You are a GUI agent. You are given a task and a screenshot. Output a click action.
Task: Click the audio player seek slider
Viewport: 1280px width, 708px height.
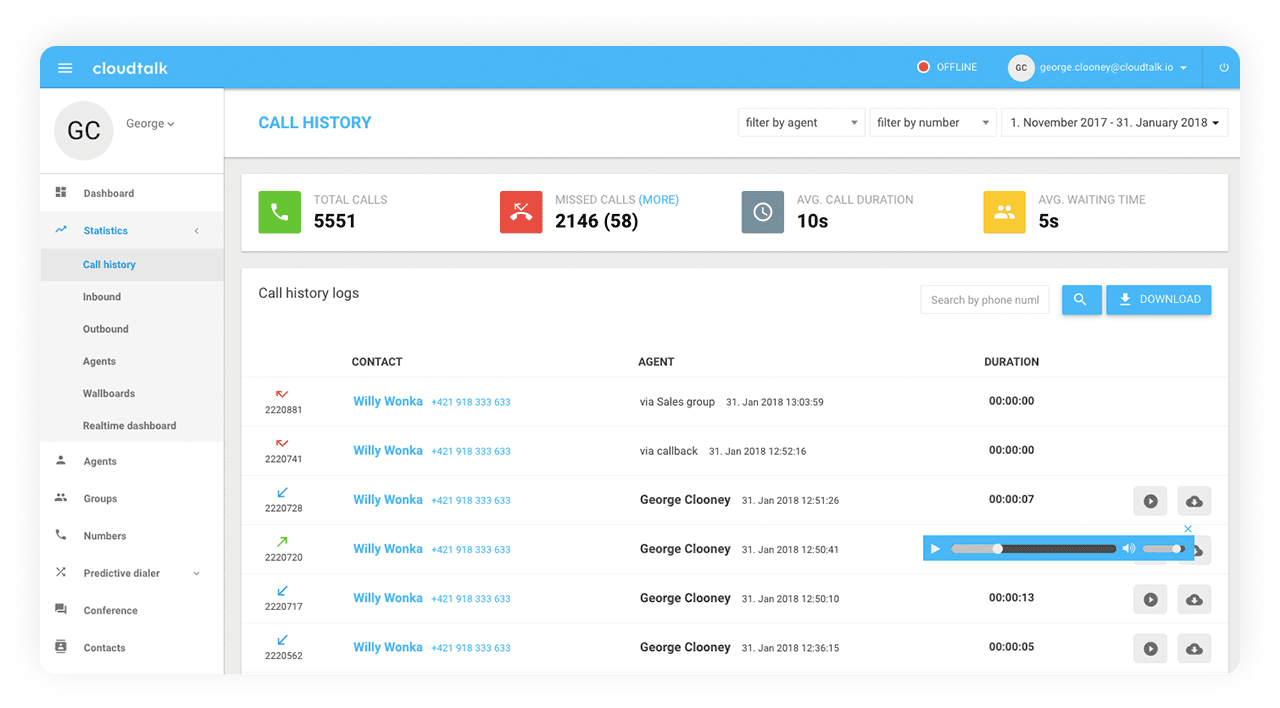tap(1032, 549)
